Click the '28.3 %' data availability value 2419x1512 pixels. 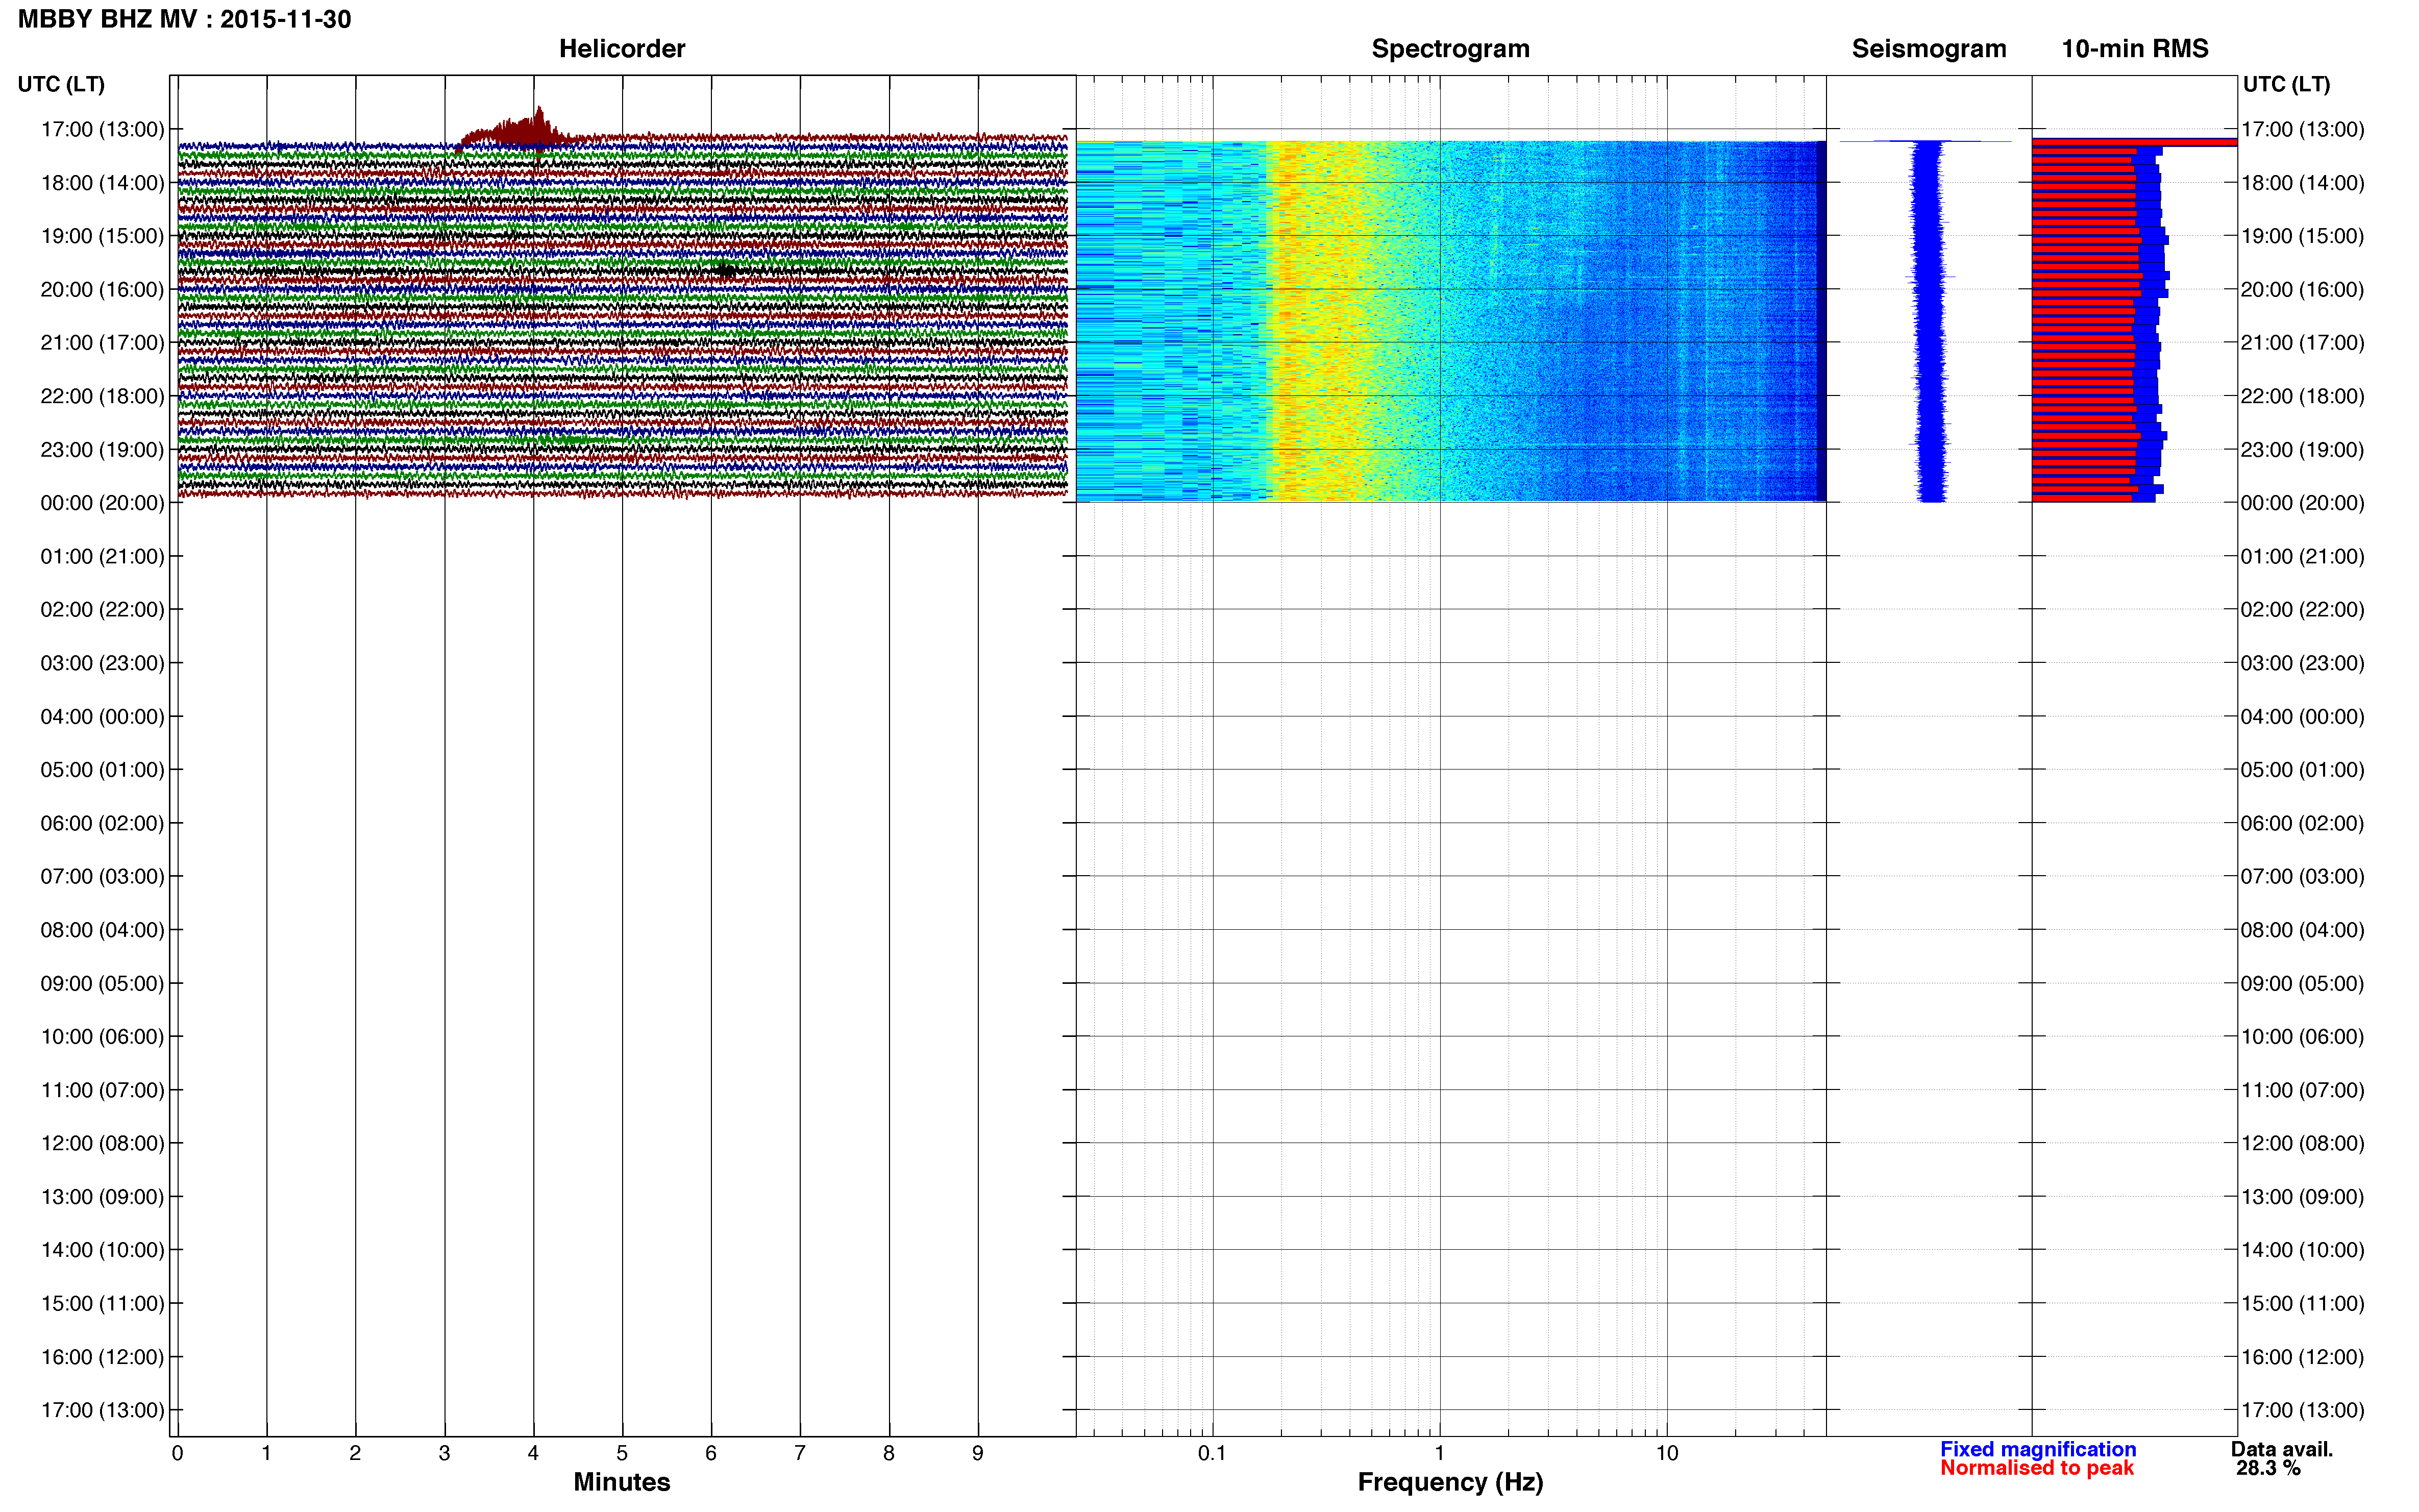[x=2268, y=1467]
